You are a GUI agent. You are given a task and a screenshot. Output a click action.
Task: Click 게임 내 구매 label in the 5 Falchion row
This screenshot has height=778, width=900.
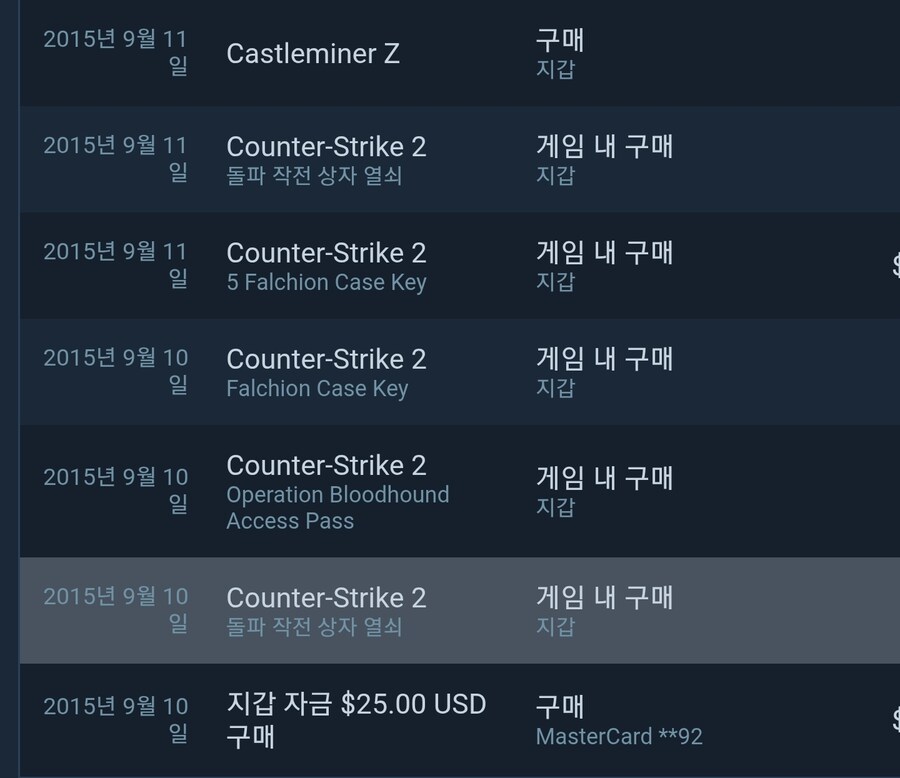604,253
